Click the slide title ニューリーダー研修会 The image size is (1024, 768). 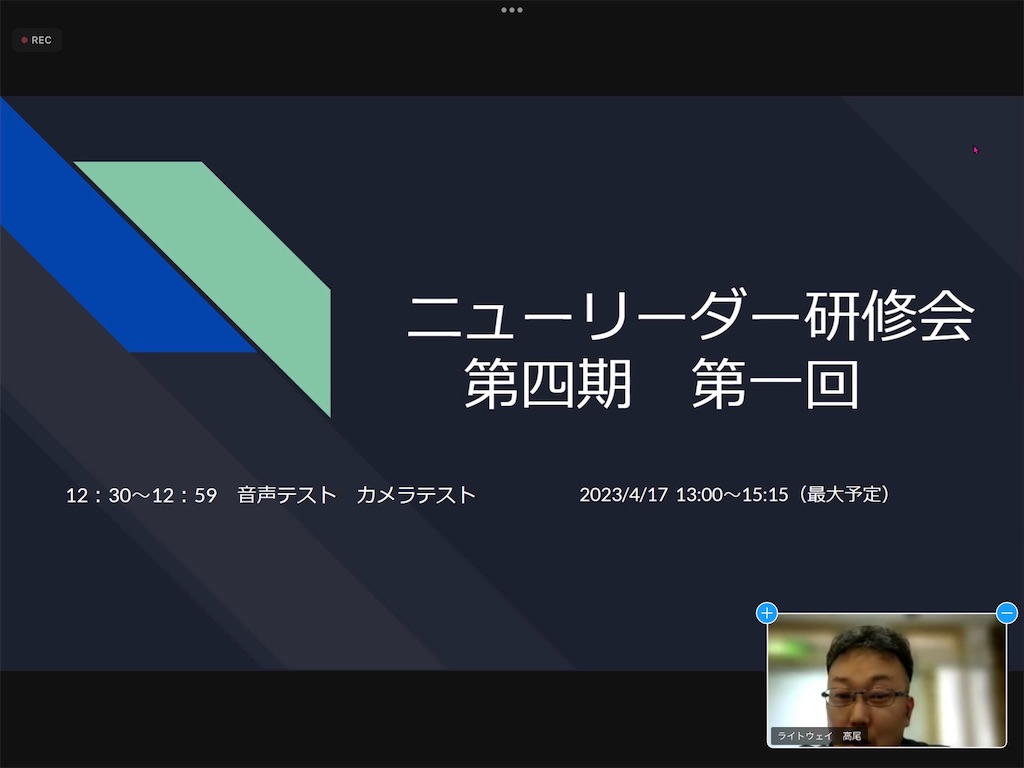pyautogui.click(x=693, y=312)
